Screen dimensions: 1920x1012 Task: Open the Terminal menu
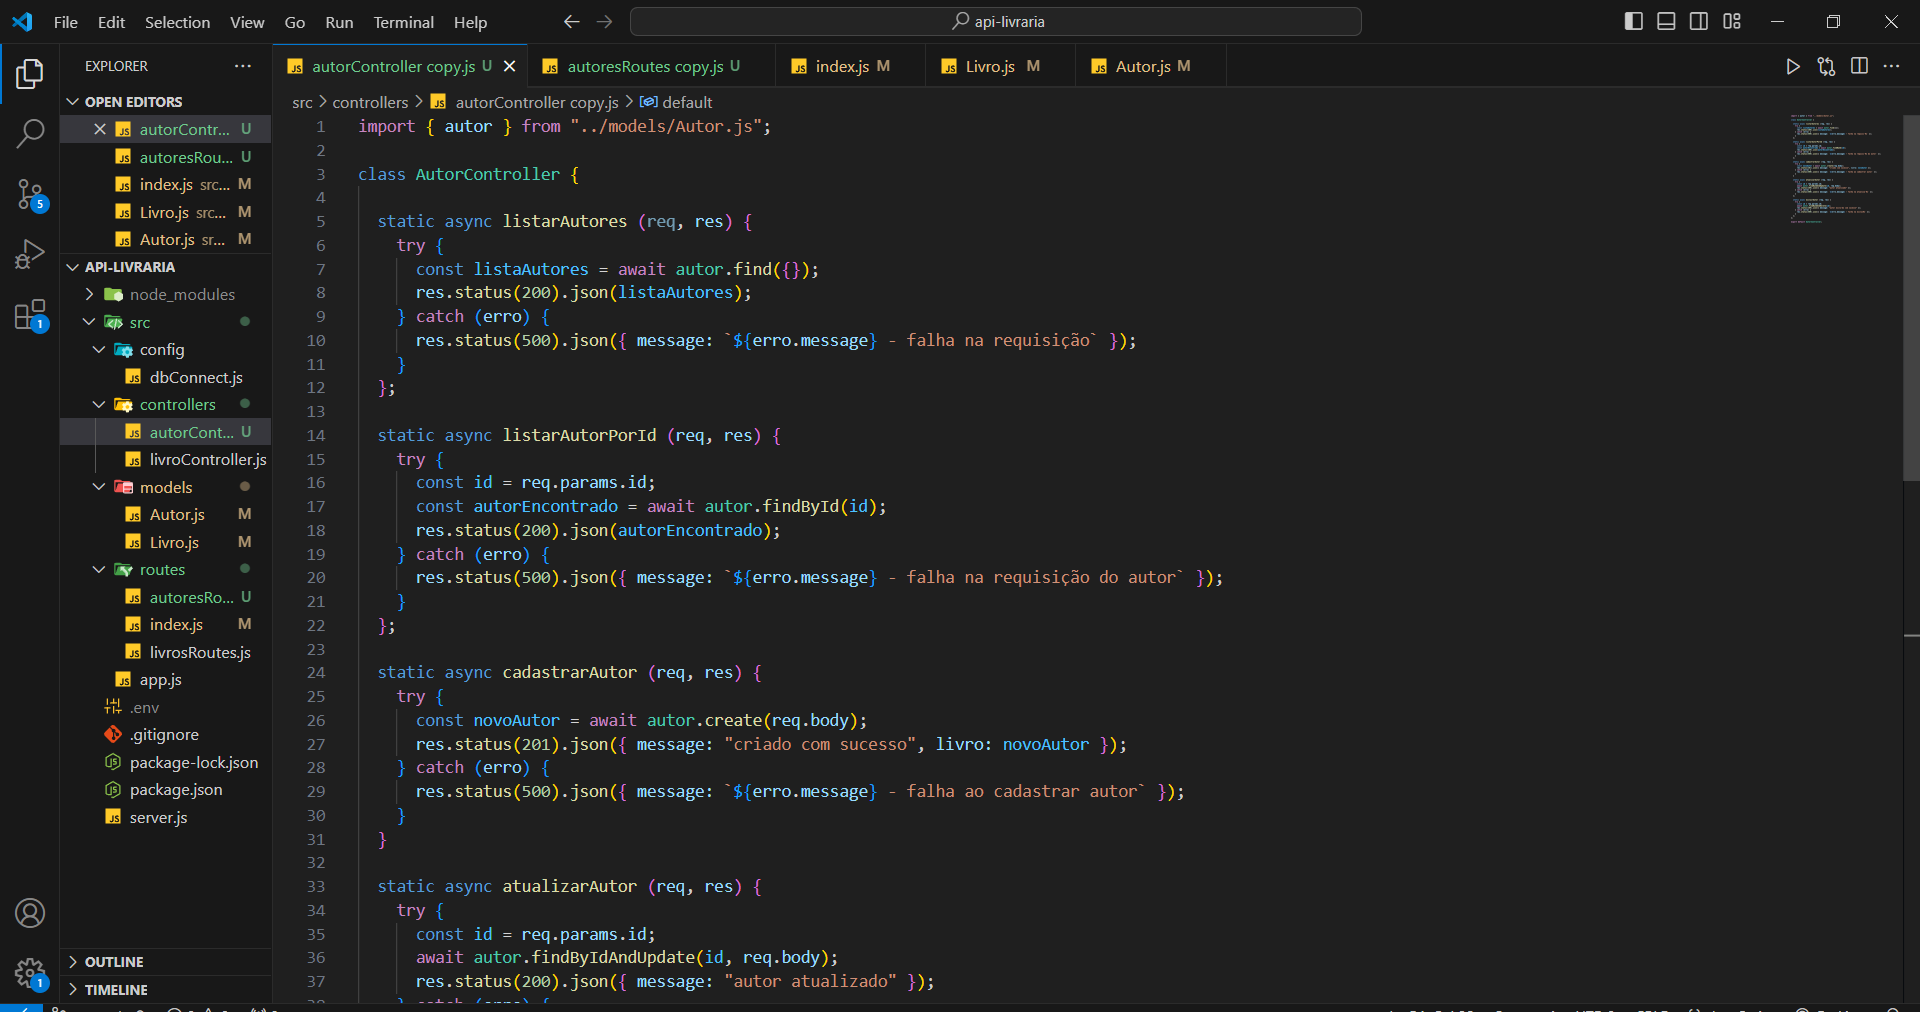coord(403,22)
